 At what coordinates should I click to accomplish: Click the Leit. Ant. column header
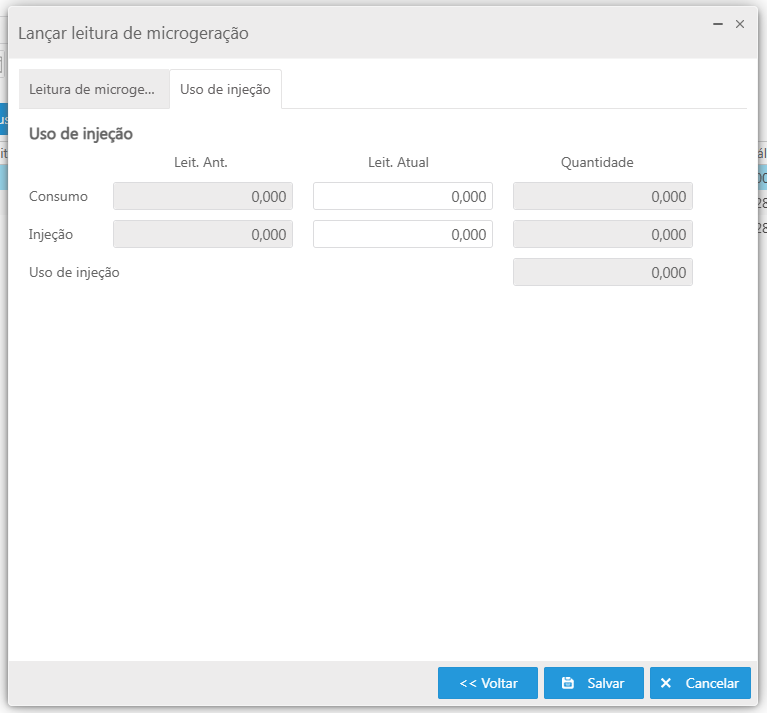(x=201, y=162)
